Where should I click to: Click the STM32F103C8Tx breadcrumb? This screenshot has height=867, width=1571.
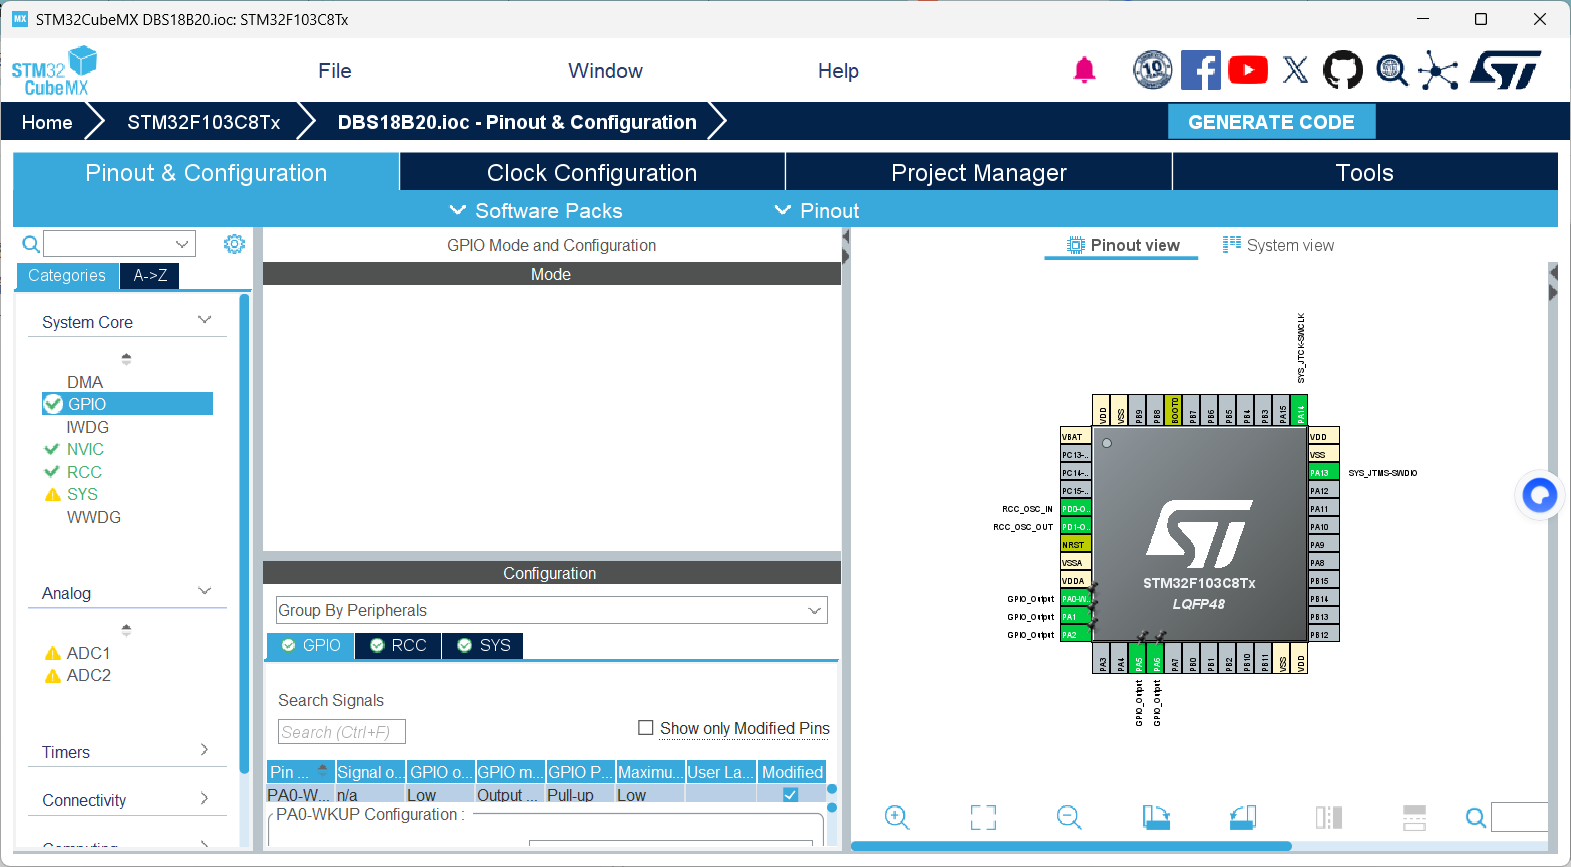(x=203, y=122)
